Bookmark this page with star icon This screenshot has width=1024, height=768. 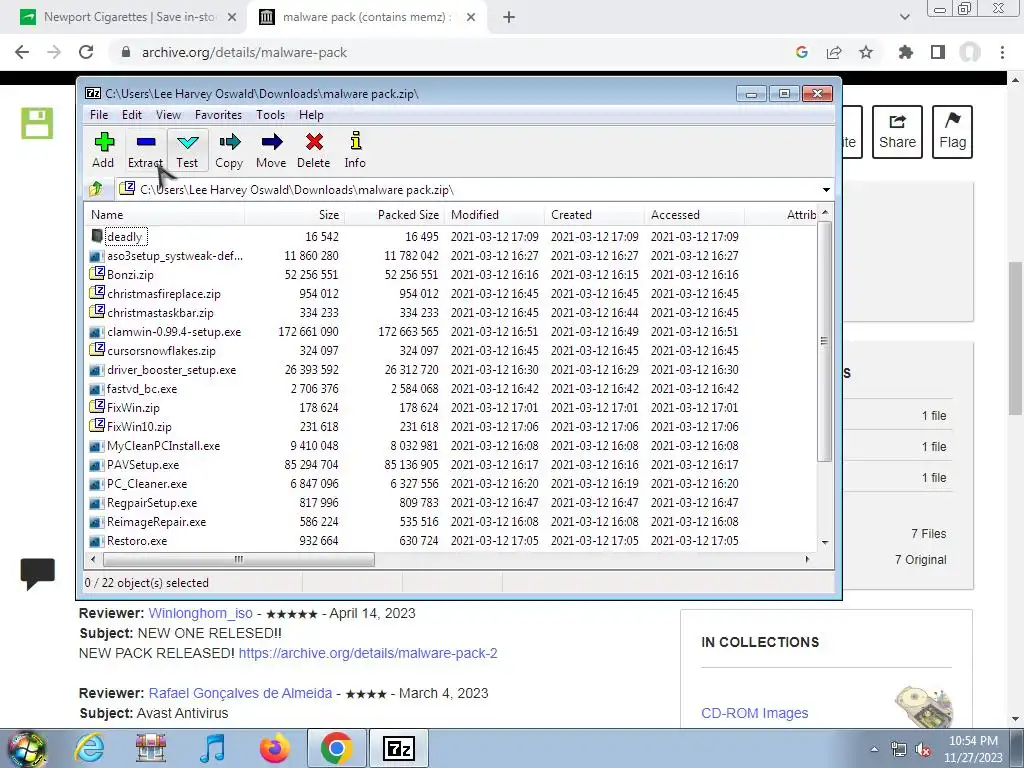866,52
